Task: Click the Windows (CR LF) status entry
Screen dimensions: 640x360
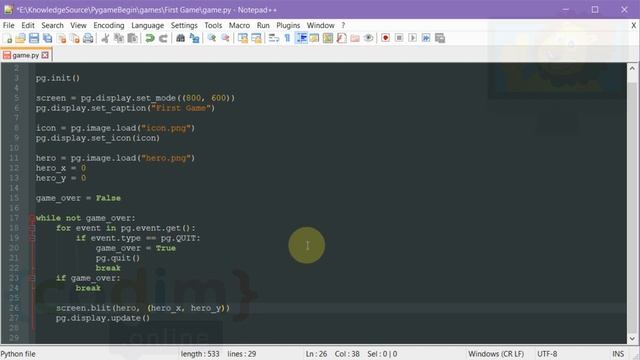Action: tap(496, 354)
